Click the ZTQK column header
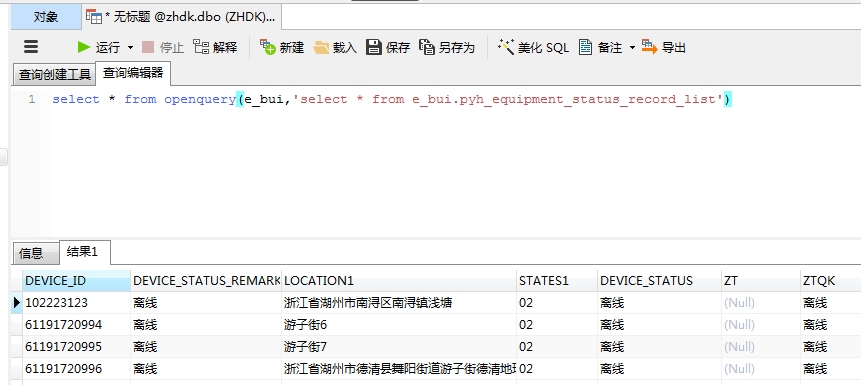This screenshot has width=861, height=385. click(x=830, y=281)
